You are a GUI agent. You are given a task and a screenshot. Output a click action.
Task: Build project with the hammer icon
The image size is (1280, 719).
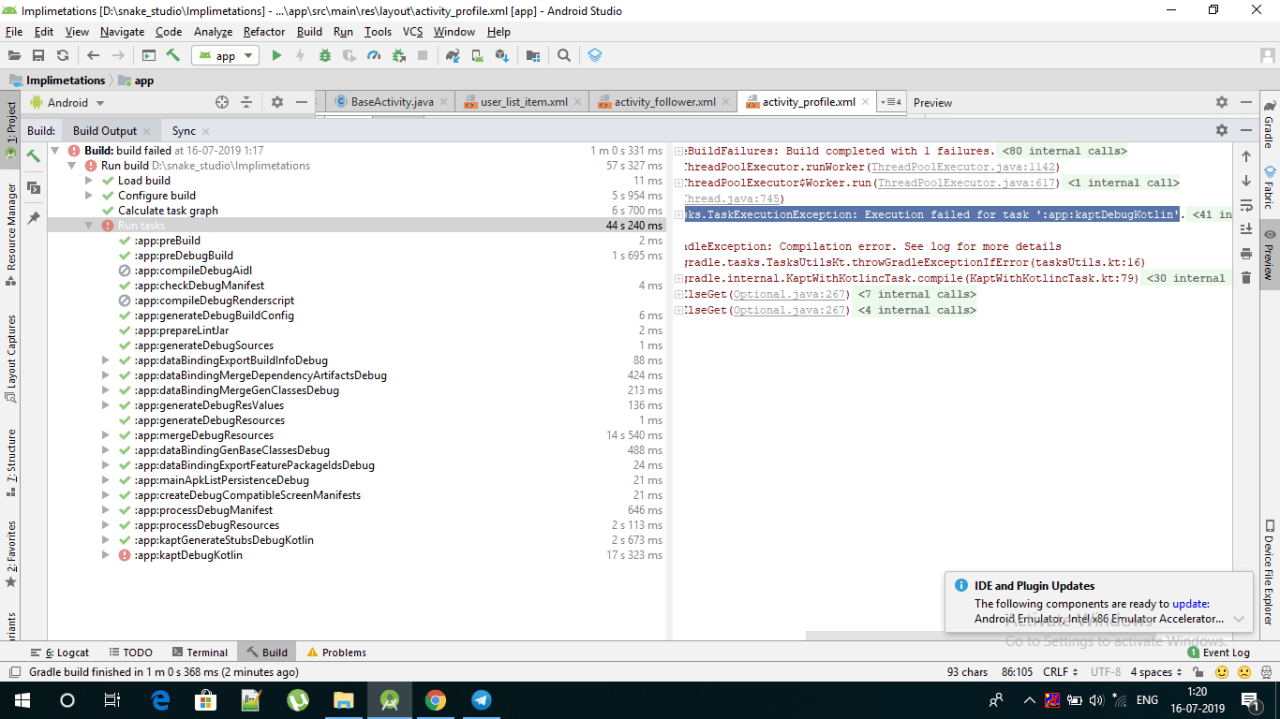point(173,55)
